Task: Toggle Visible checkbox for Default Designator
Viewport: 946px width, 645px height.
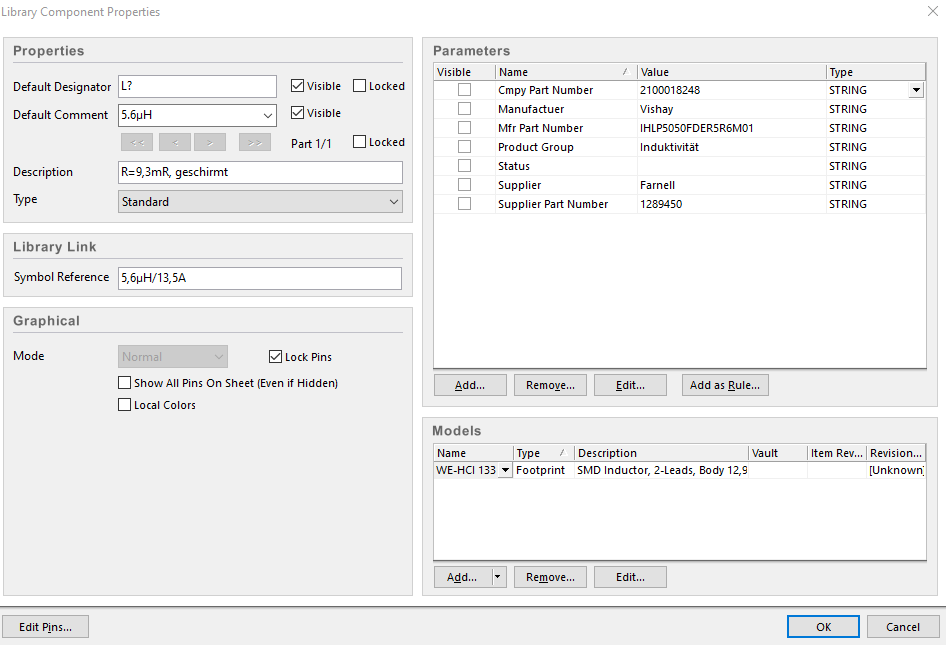Action: 297,86
